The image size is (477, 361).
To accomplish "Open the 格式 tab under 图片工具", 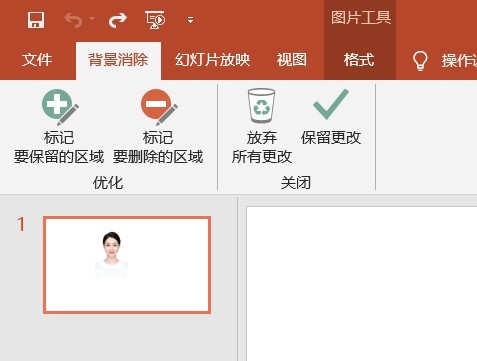I will click(359, 60).
